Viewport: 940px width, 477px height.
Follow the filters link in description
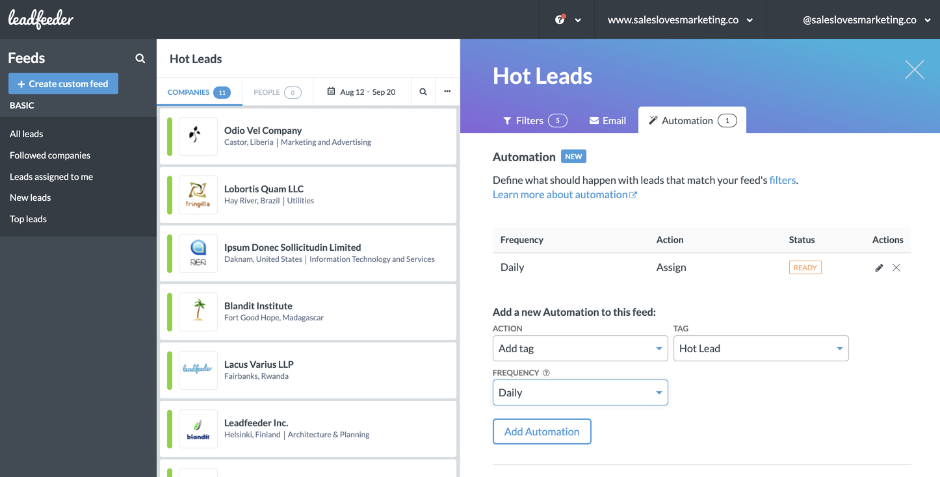point(782,180)
